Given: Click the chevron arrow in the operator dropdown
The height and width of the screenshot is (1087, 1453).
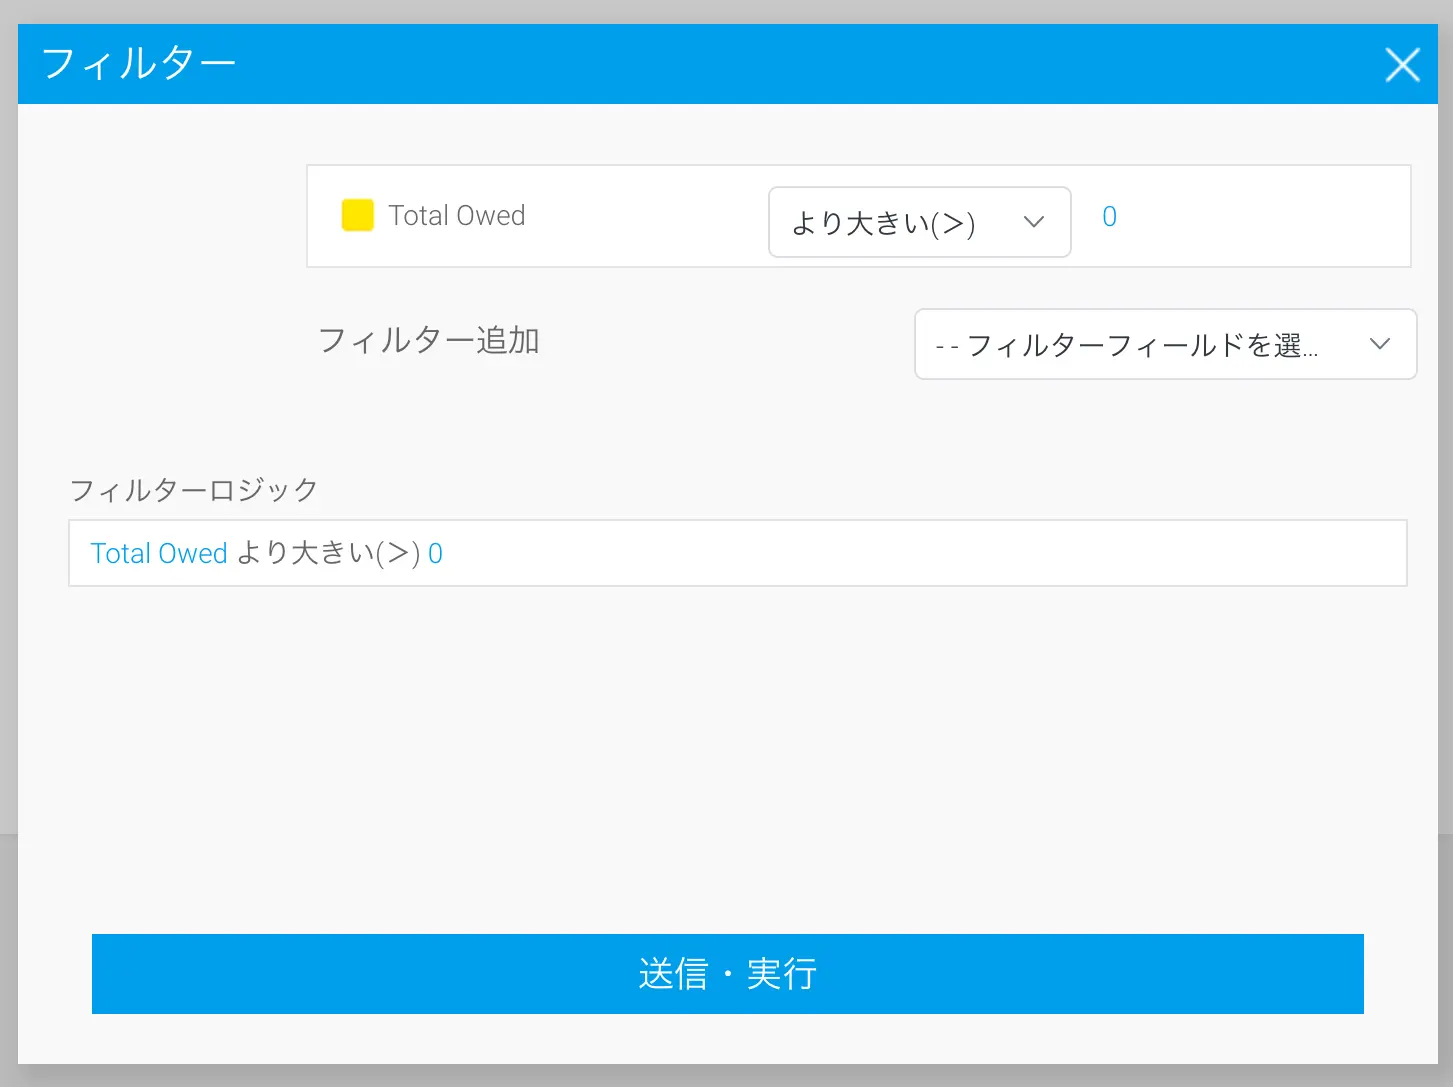Looking at the screenshot, I should click(1034, 222).
